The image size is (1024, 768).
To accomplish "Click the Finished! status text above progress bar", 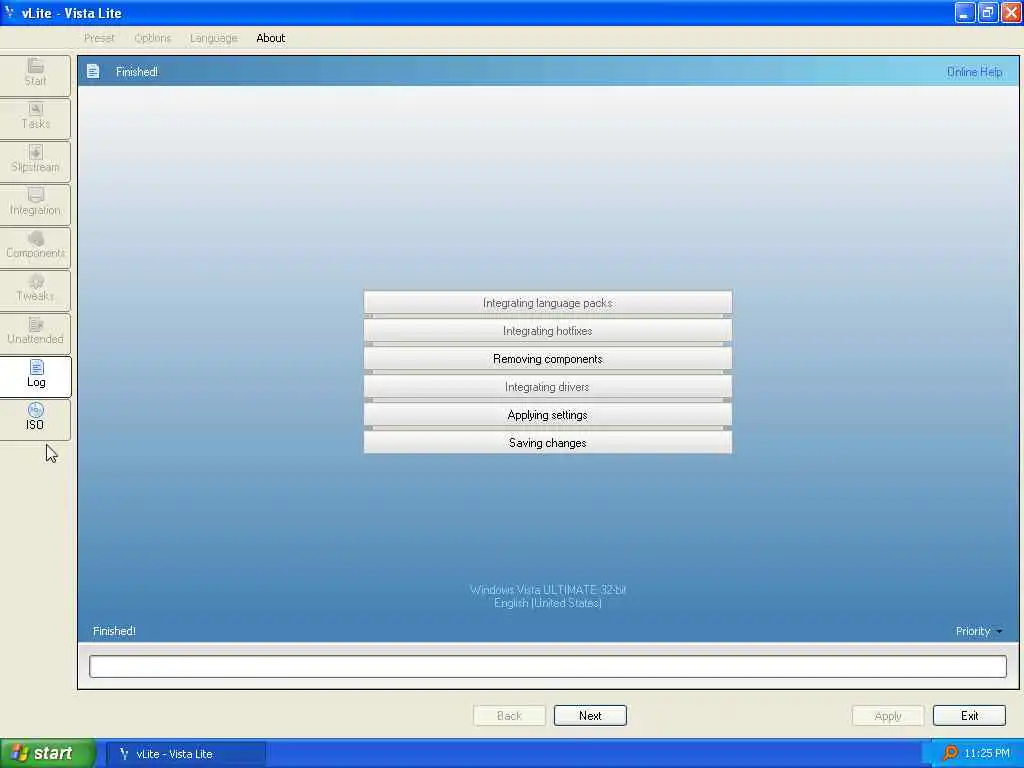I will click(x=114, y=631).
